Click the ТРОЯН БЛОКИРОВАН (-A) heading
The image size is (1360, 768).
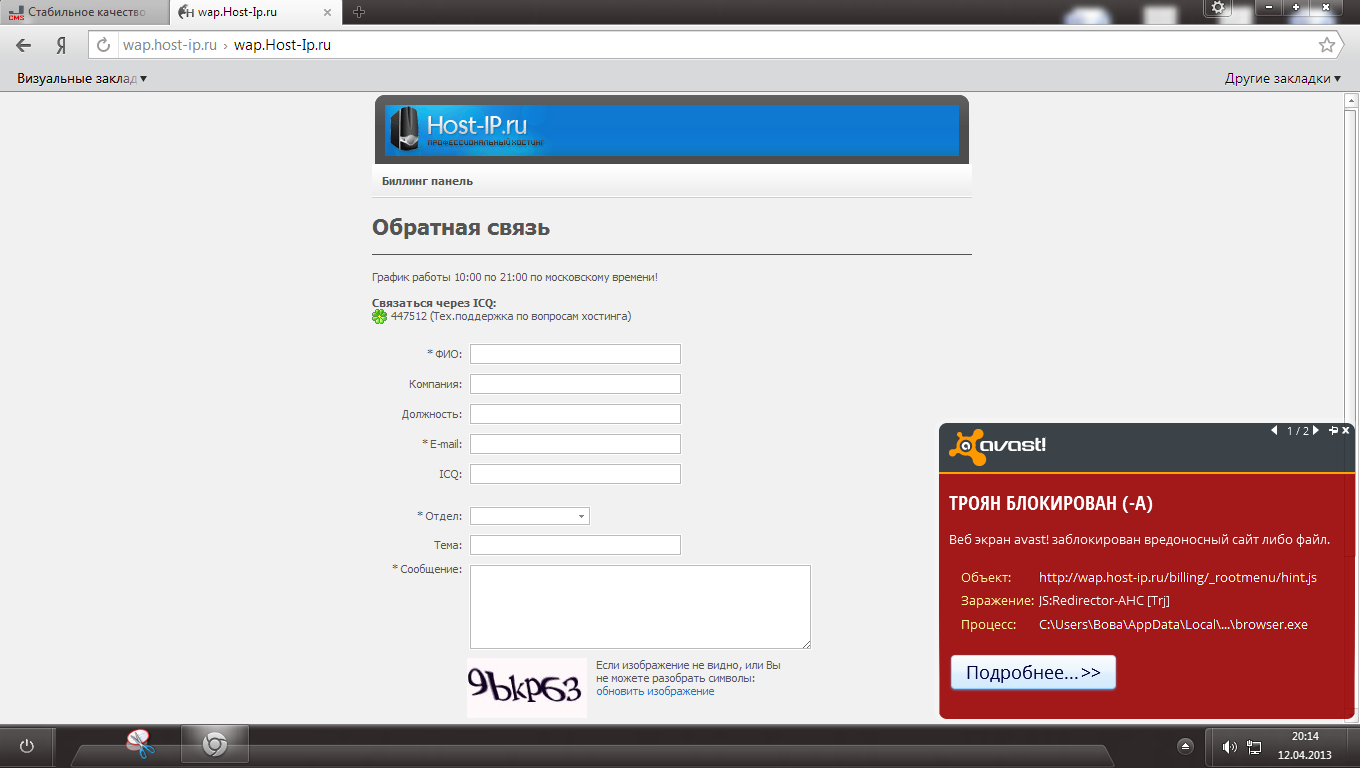point(1051,504)
